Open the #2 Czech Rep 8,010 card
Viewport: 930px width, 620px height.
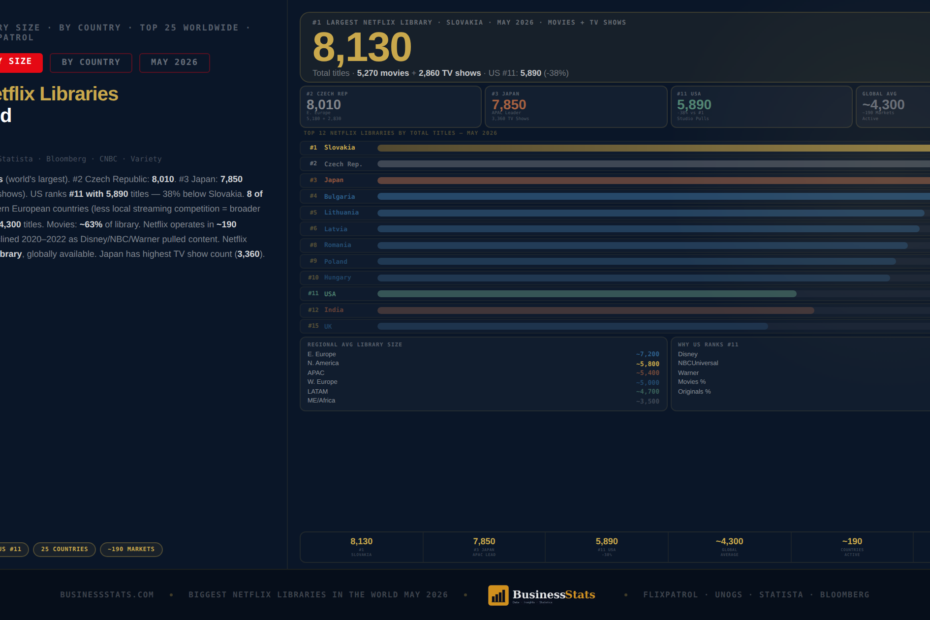point(391,107)
